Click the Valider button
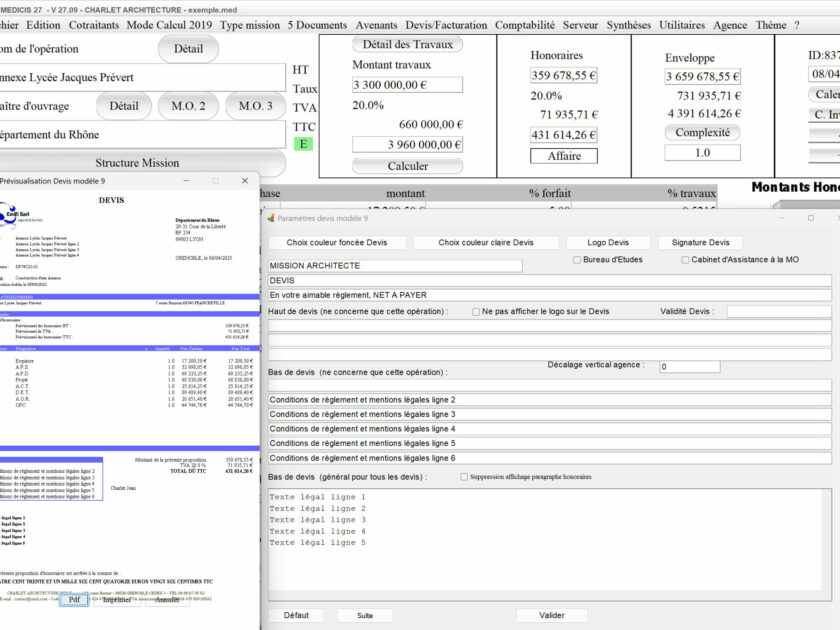The width and height of the screenshot is (840, 630). pyautogui.click(x=552, y=616)
